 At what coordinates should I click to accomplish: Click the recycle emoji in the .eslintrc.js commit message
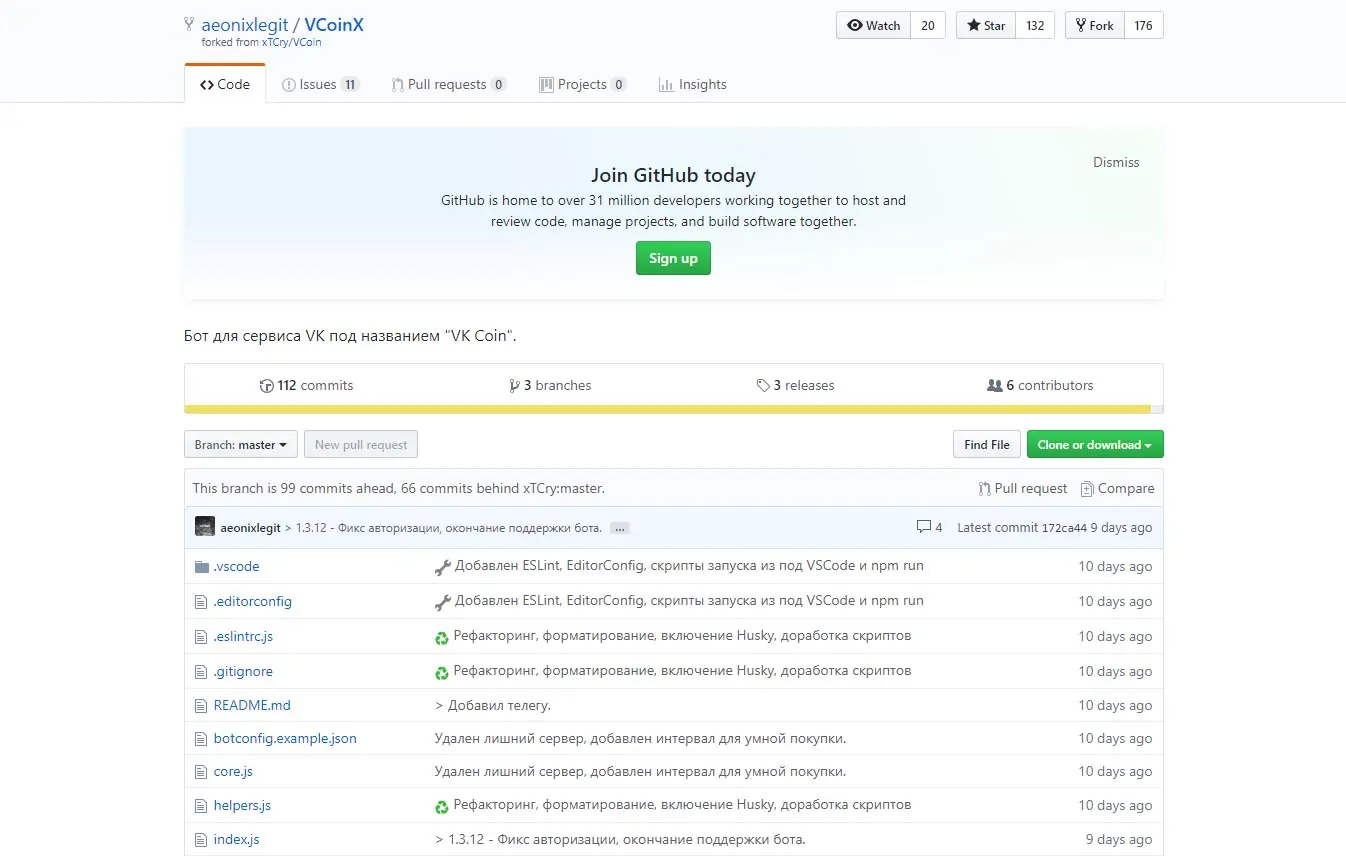[x=441, y=637]
